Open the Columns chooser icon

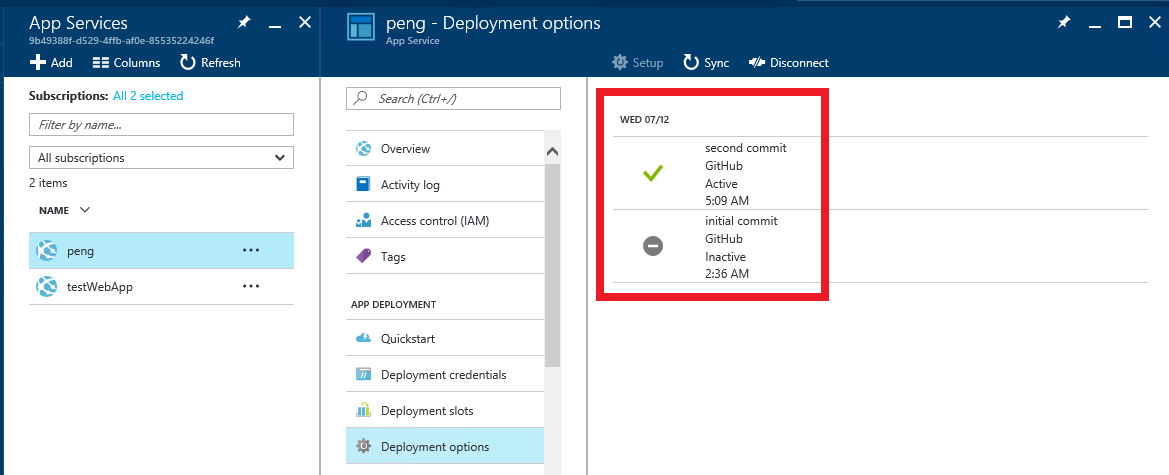pyautogui.click(x=101, y=63)
